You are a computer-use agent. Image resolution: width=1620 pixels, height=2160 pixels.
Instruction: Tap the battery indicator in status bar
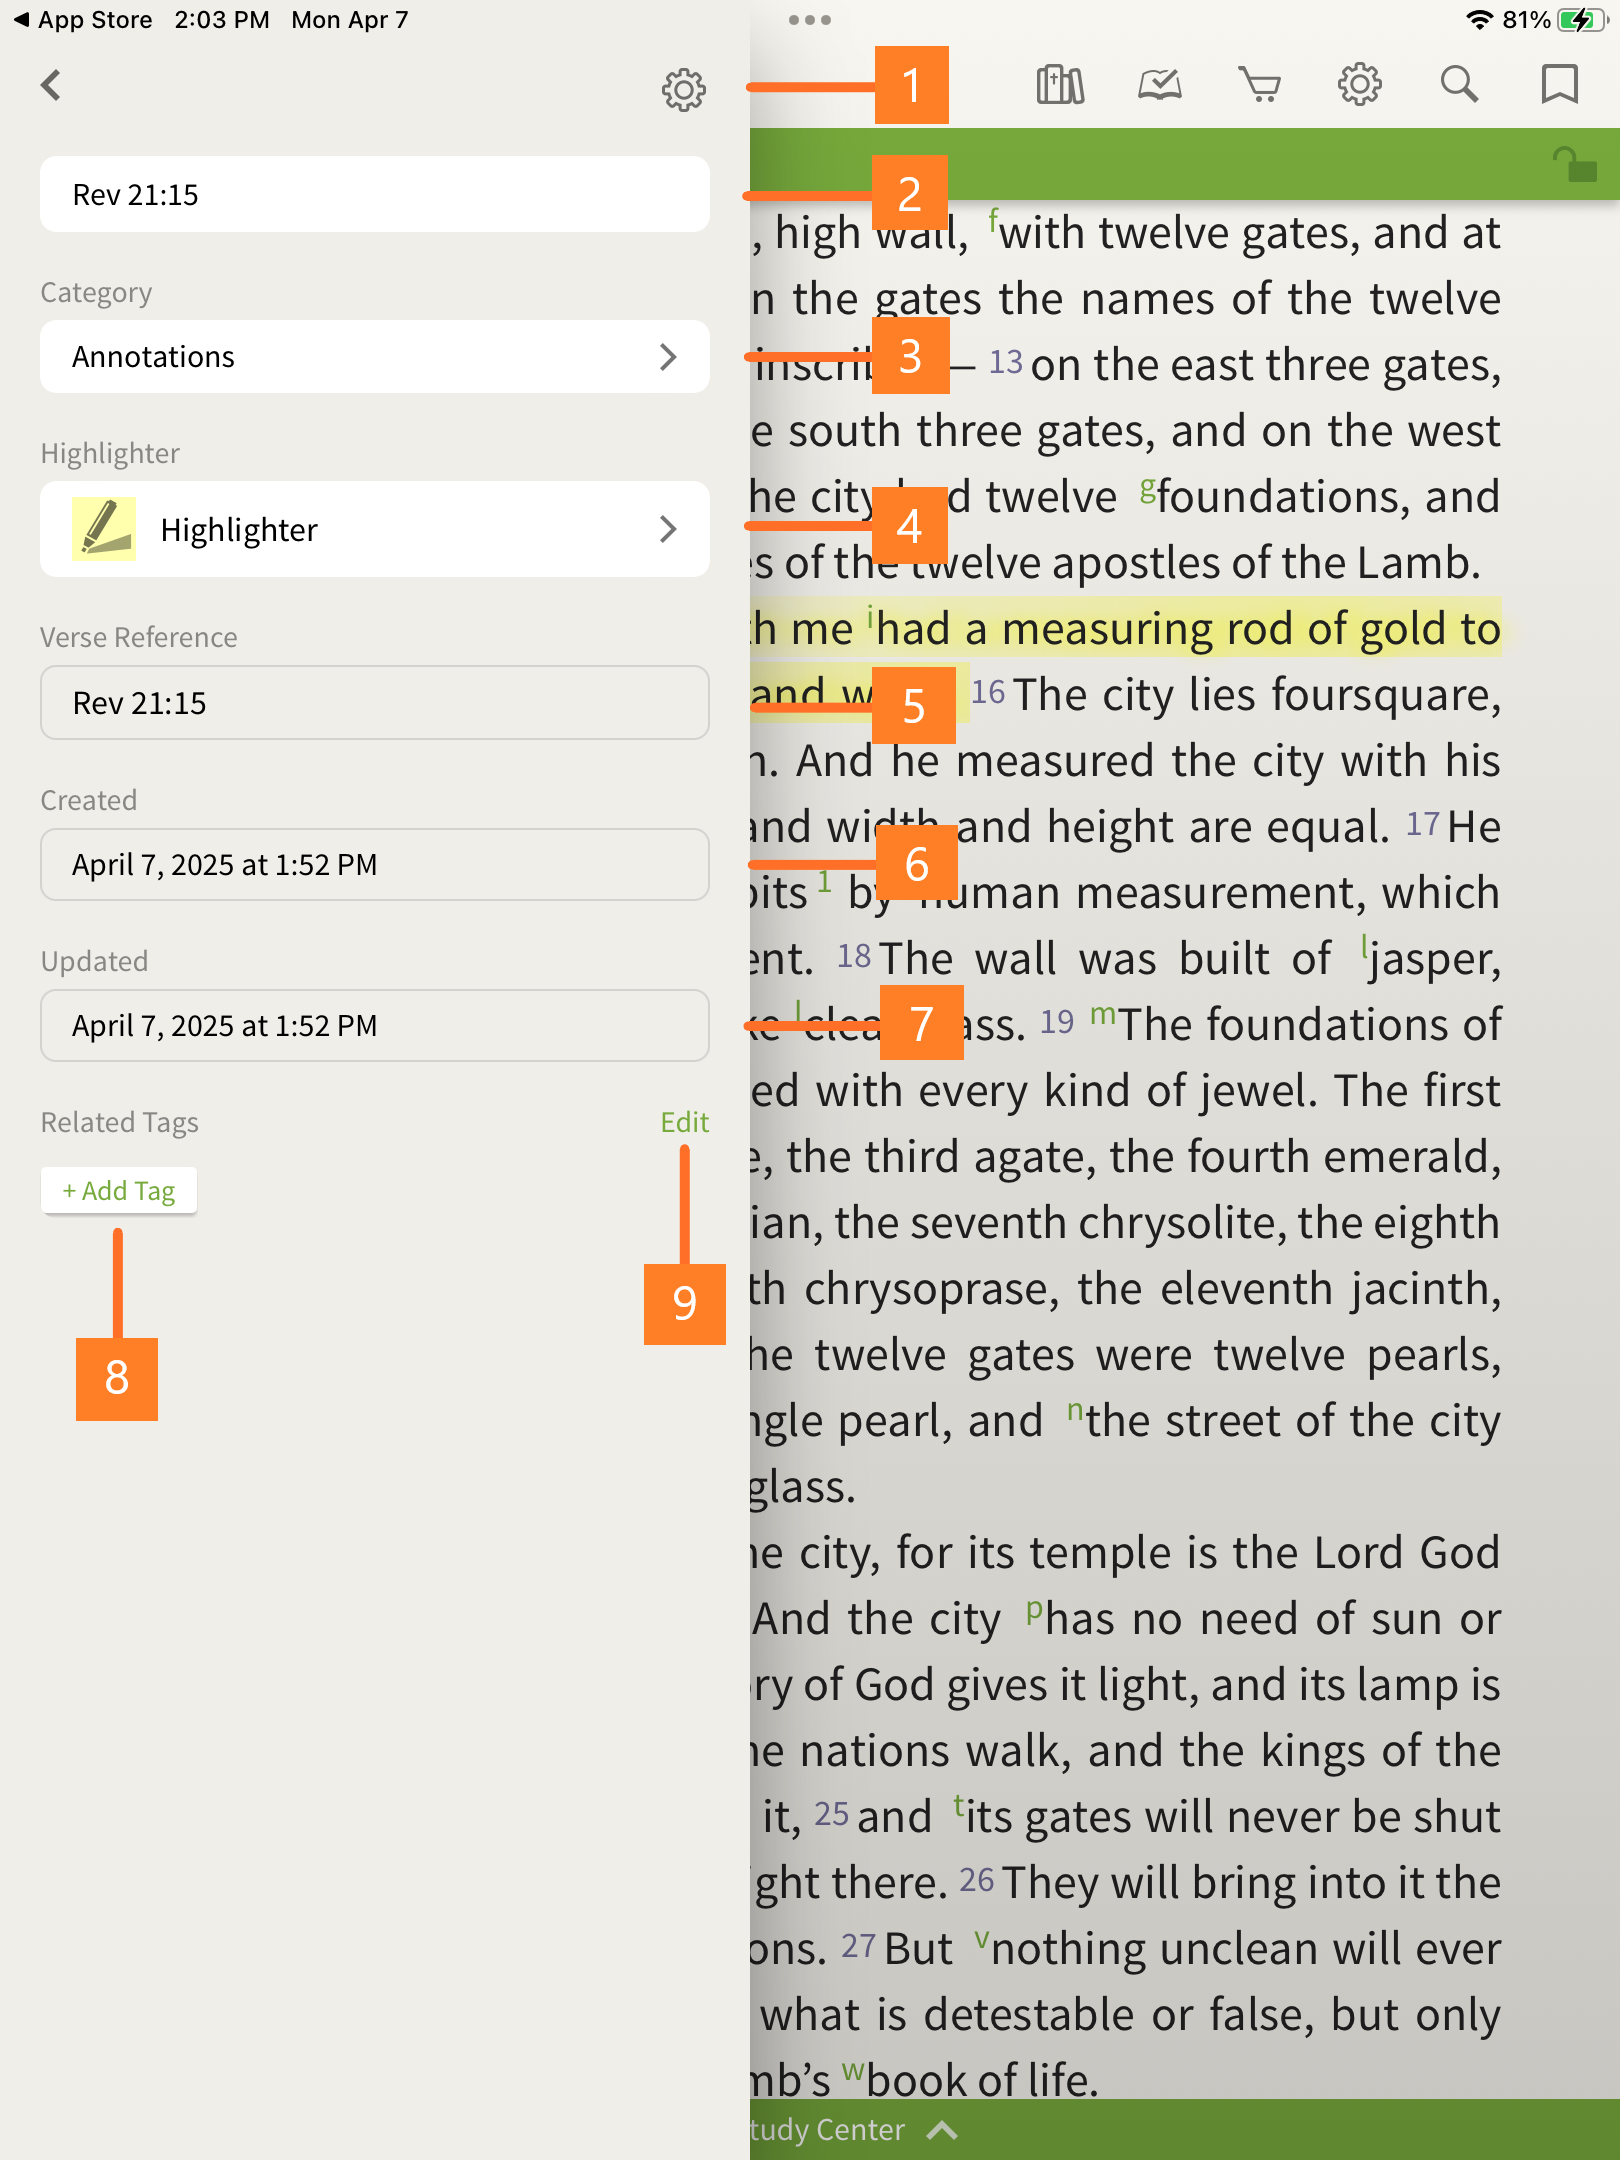1580,20
